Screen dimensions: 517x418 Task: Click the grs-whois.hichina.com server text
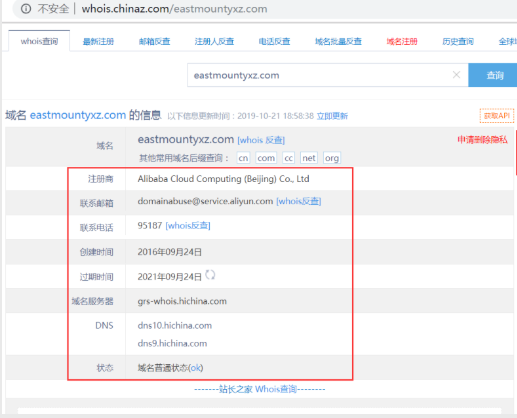pos(182,301)
